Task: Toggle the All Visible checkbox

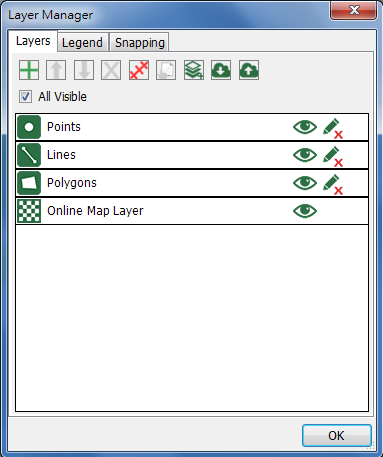Action: click(x=26, y=97)
